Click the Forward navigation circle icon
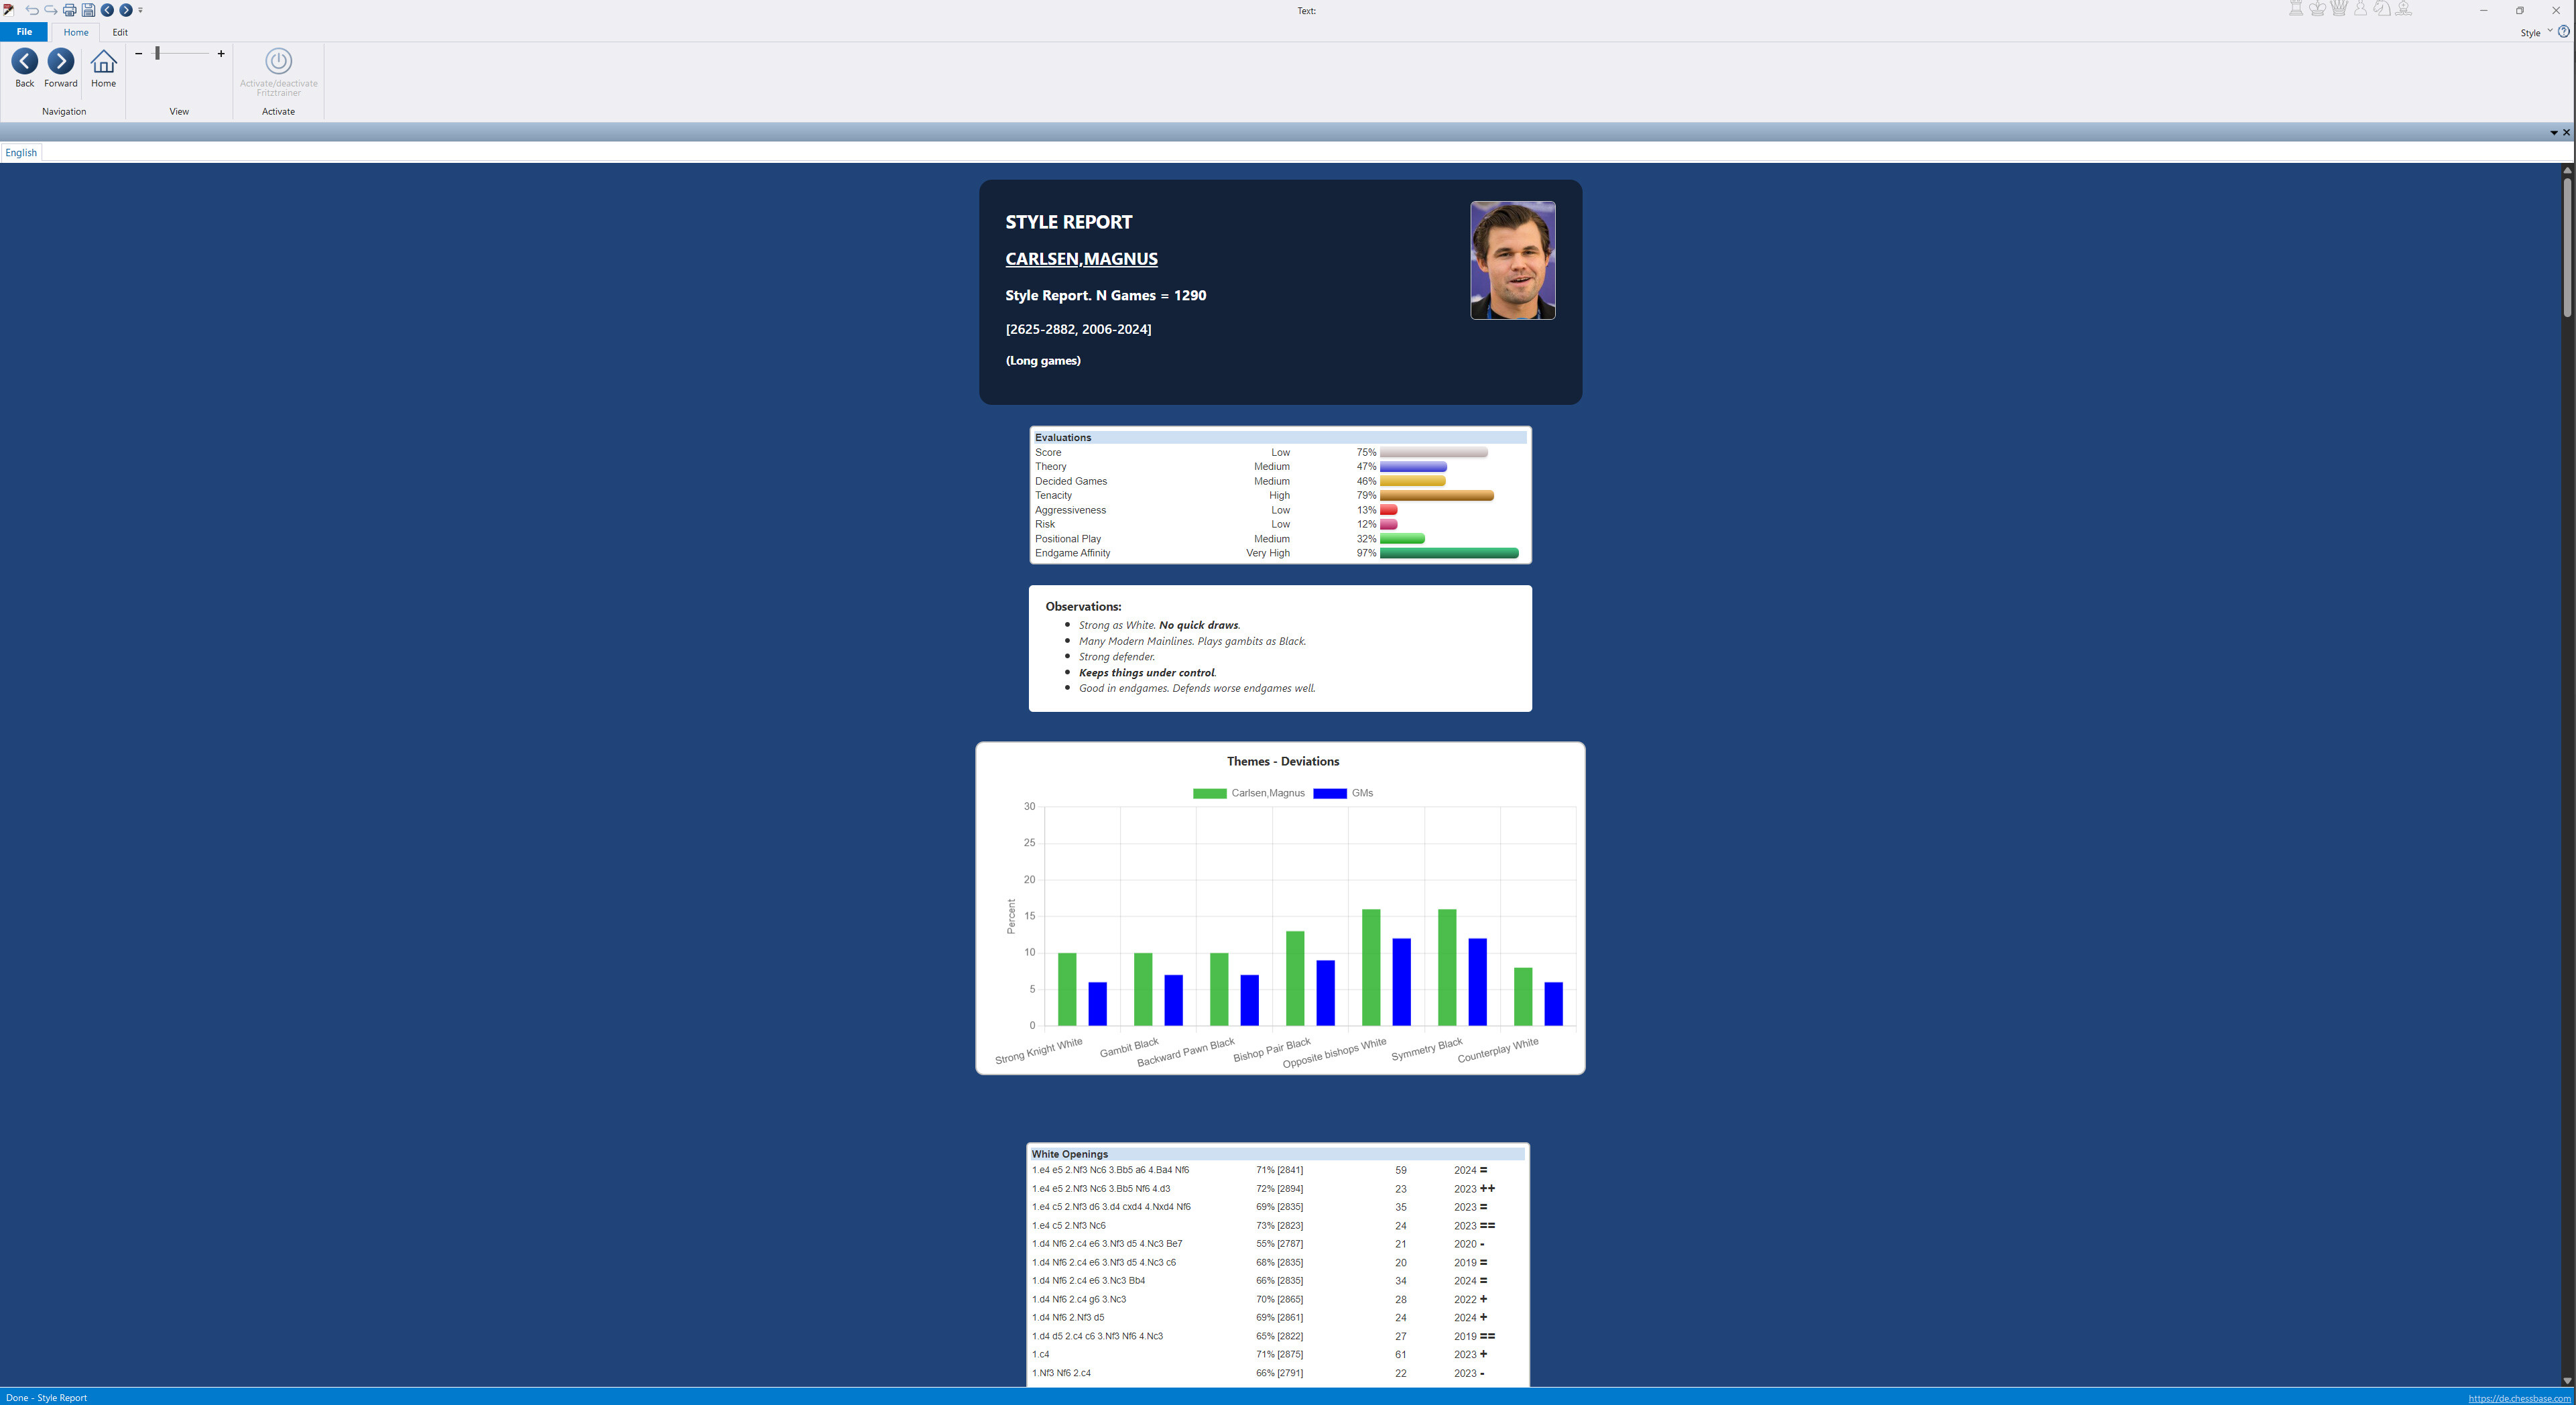This screenshot has height=1405, width=2576. pos(61,62)
